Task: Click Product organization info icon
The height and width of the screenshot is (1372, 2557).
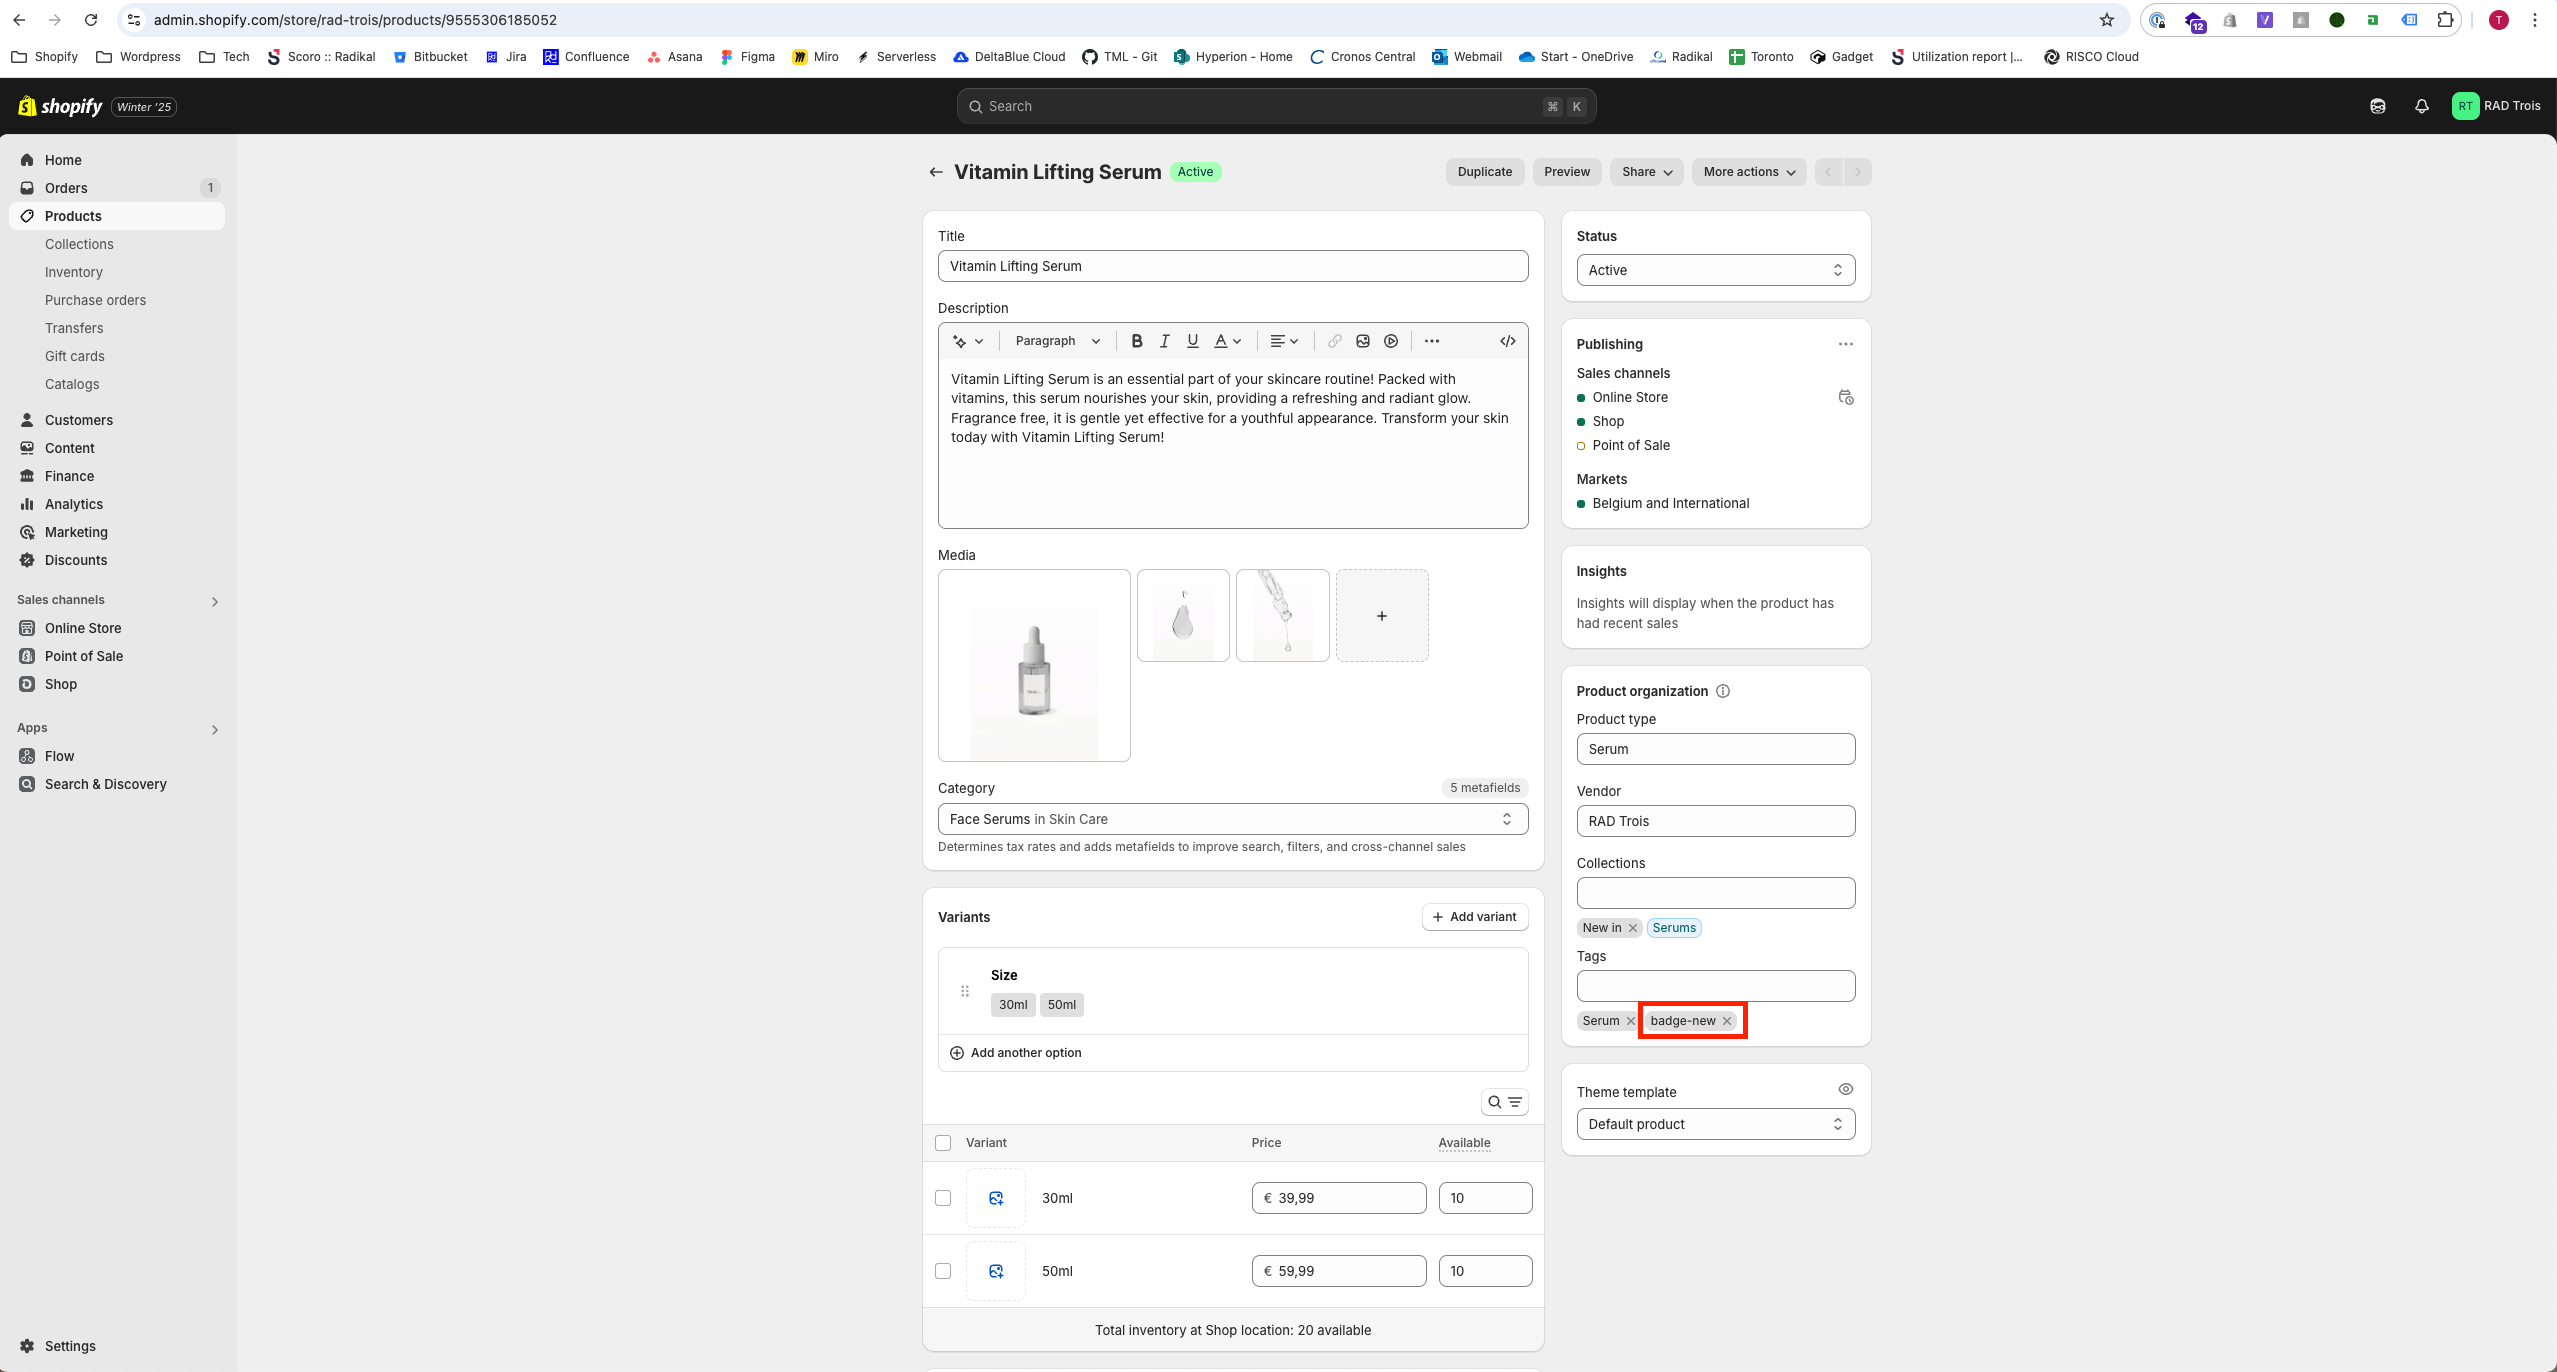Action: [x=1722, y=691]
